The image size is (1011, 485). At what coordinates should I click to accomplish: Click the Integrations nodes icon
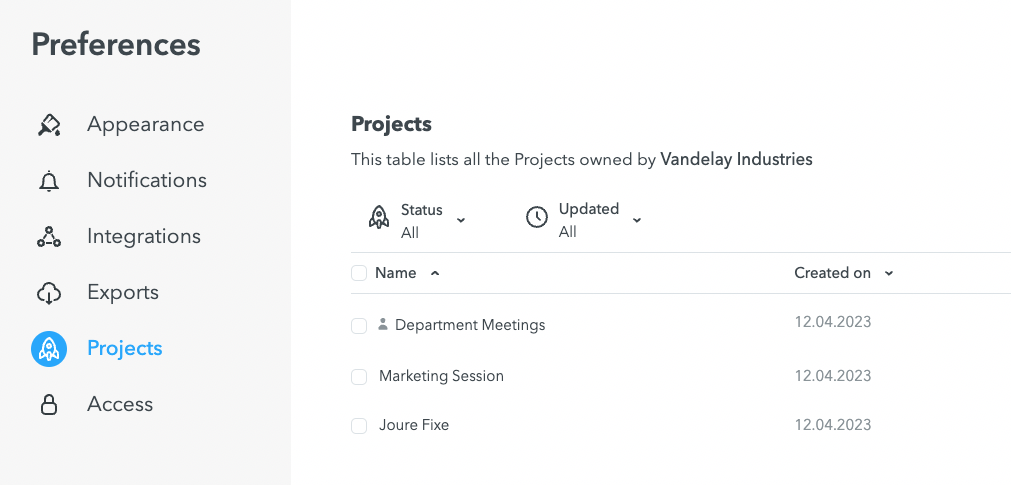(49, 237)
